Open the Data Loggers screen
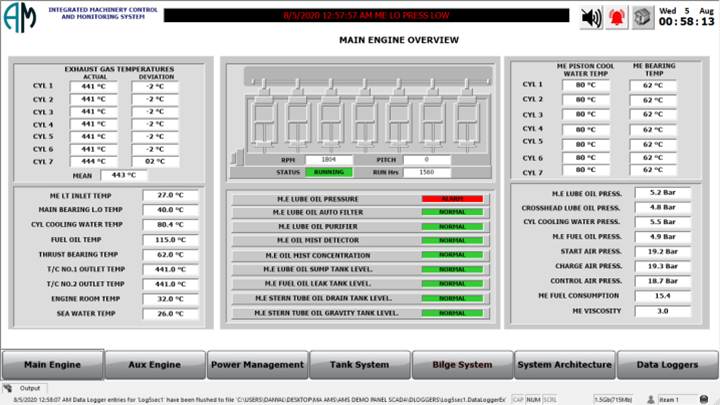Viewport: 720px width, 405px height. (666, 365)
